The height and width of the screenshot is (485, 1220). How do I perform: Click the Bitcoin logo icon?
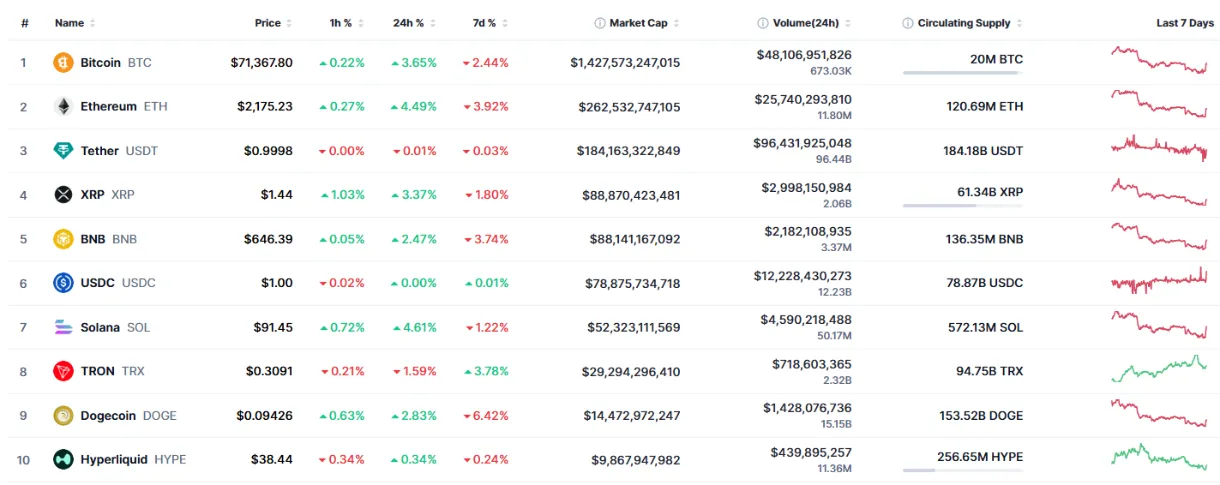[x=63, y=63]
